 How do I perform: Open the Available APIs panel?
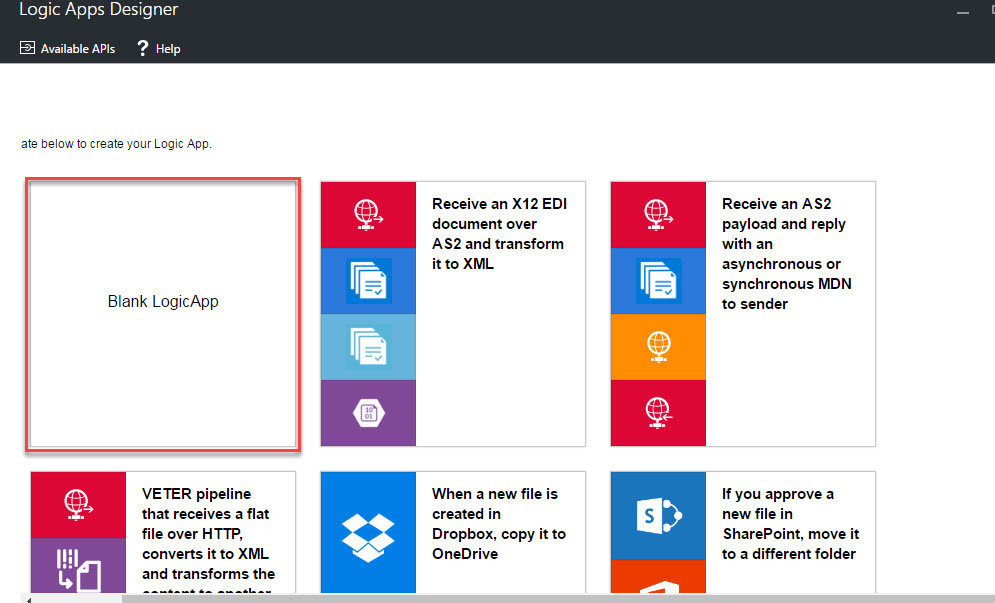[x=67, y=49]
